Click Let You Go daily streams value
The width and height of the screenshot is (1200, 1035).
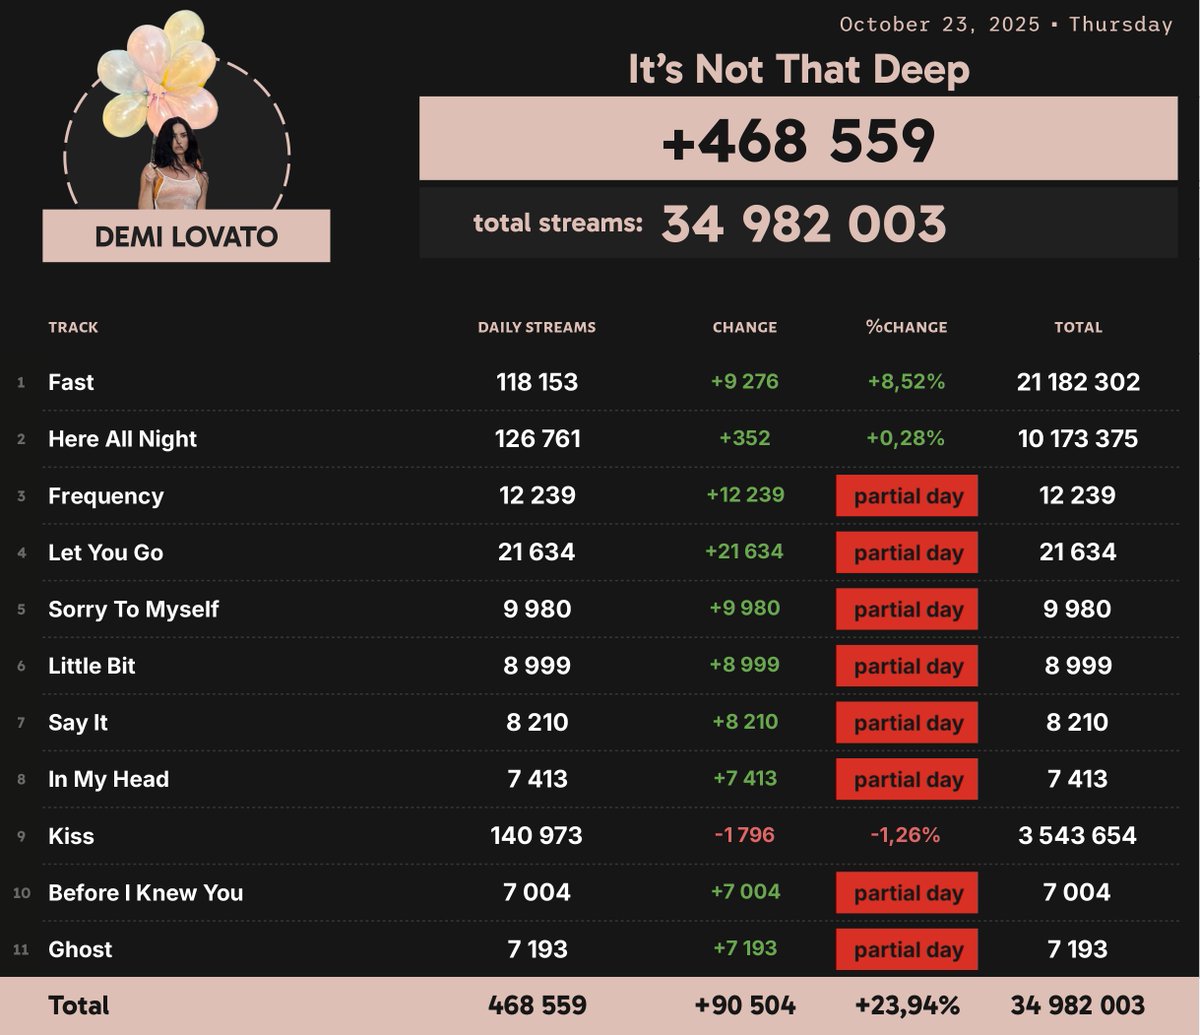tap(537, 552)
